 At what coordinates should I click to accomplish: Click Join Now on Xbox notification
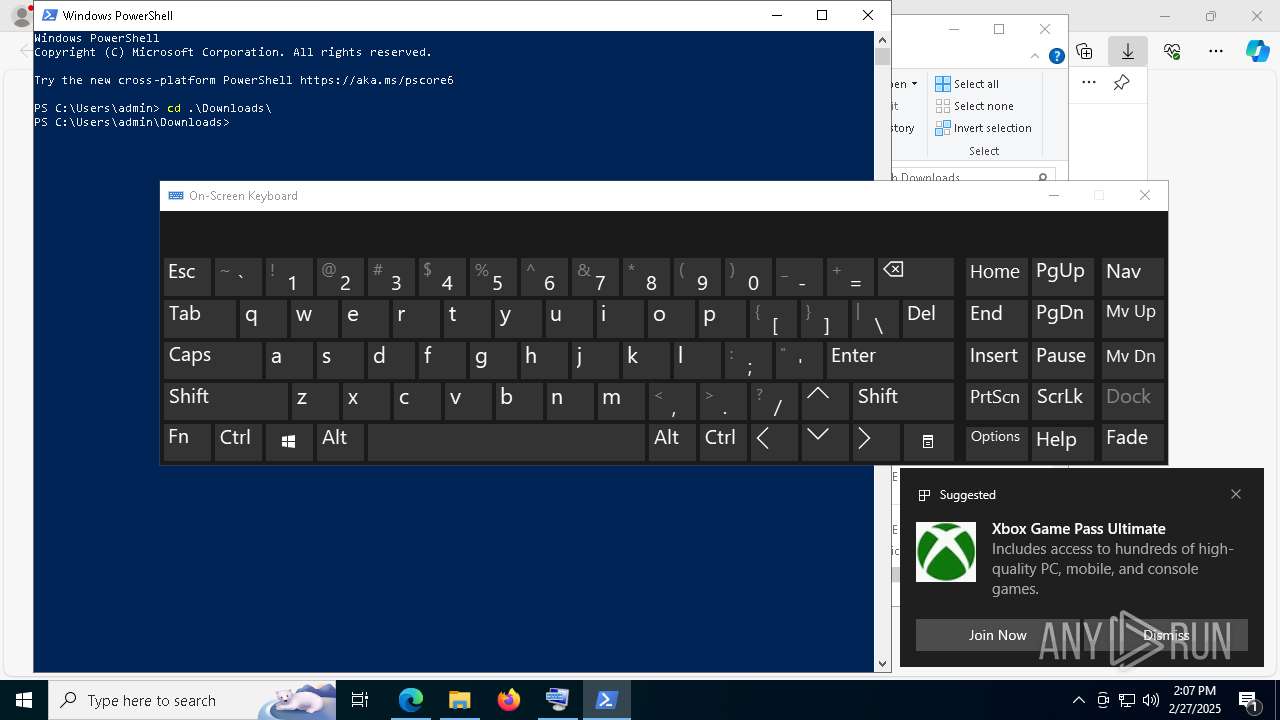[x=997, y=635]
